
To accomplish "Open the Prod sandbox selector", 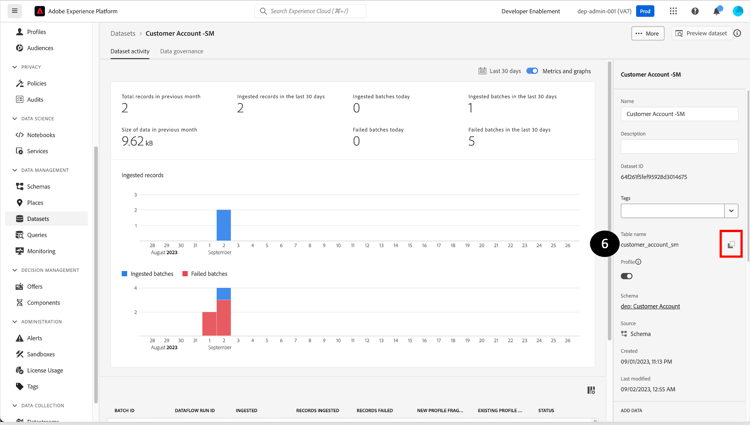I will 645,11.
